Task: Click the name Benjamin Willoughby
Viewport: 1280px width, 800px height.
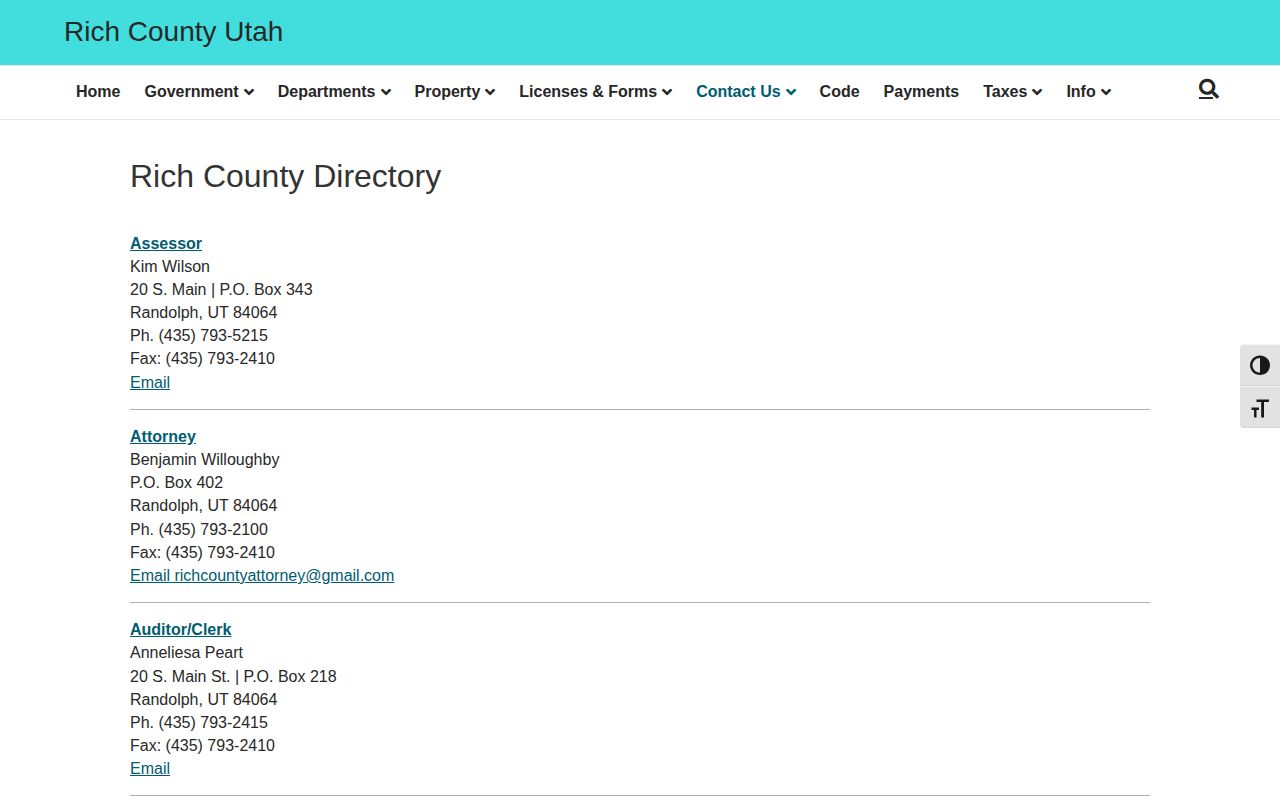Action: point(205,459)
